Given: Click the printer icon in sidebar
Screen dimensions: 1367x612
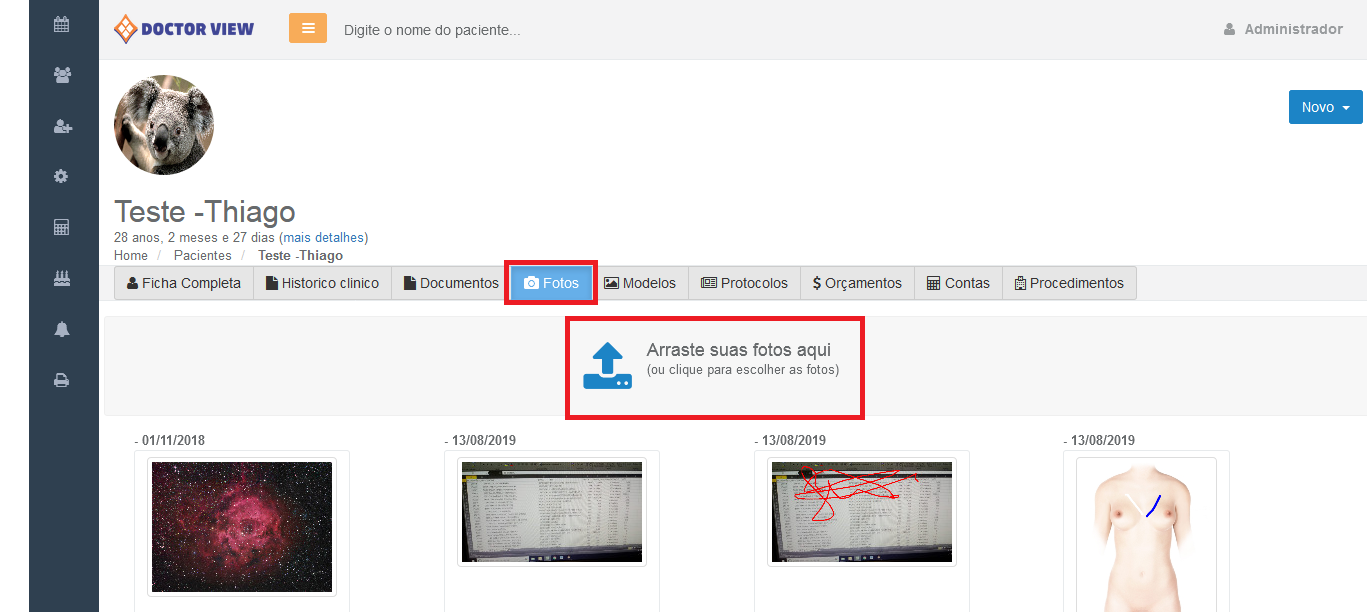Looking at the screenshot, I should (x=62, y=380).
